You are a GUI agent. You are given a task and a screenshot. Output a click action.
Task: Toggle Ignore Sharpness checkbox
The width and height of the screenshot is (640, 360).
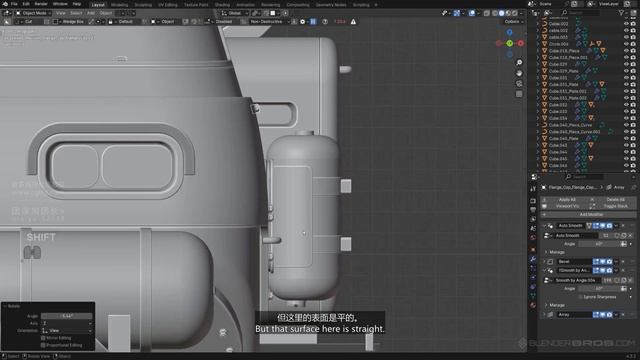point(580,297)
